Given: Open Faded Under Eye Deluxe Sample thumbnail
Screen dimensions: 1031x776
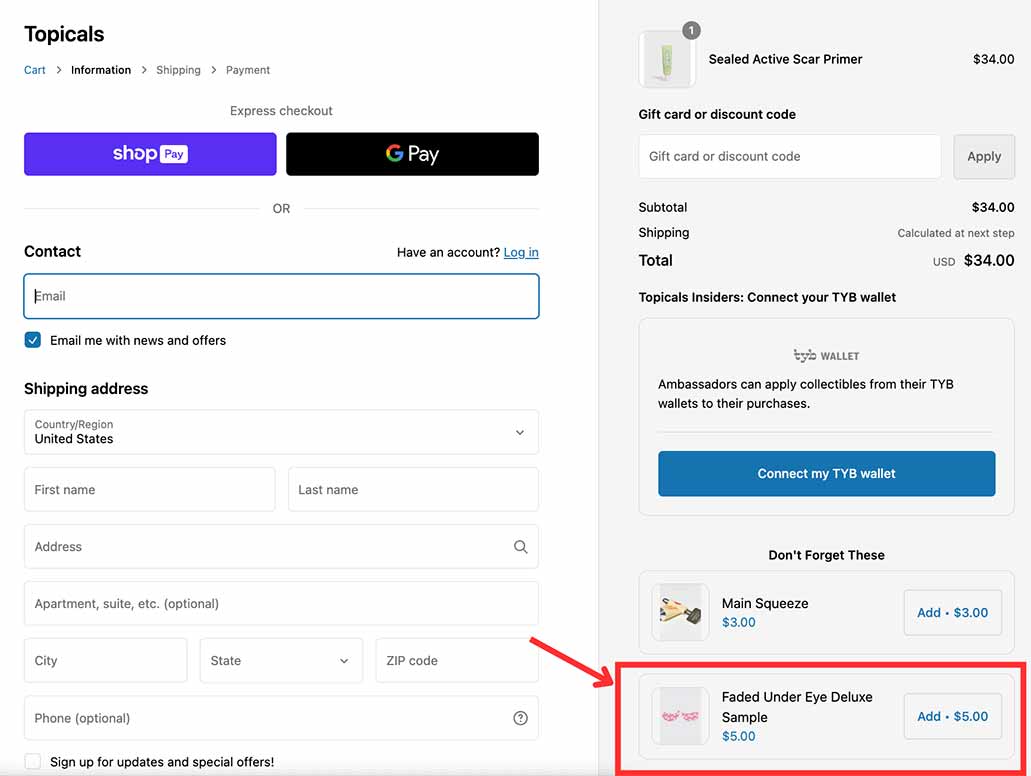Looking at the screenshot, I should click(680, 715).
